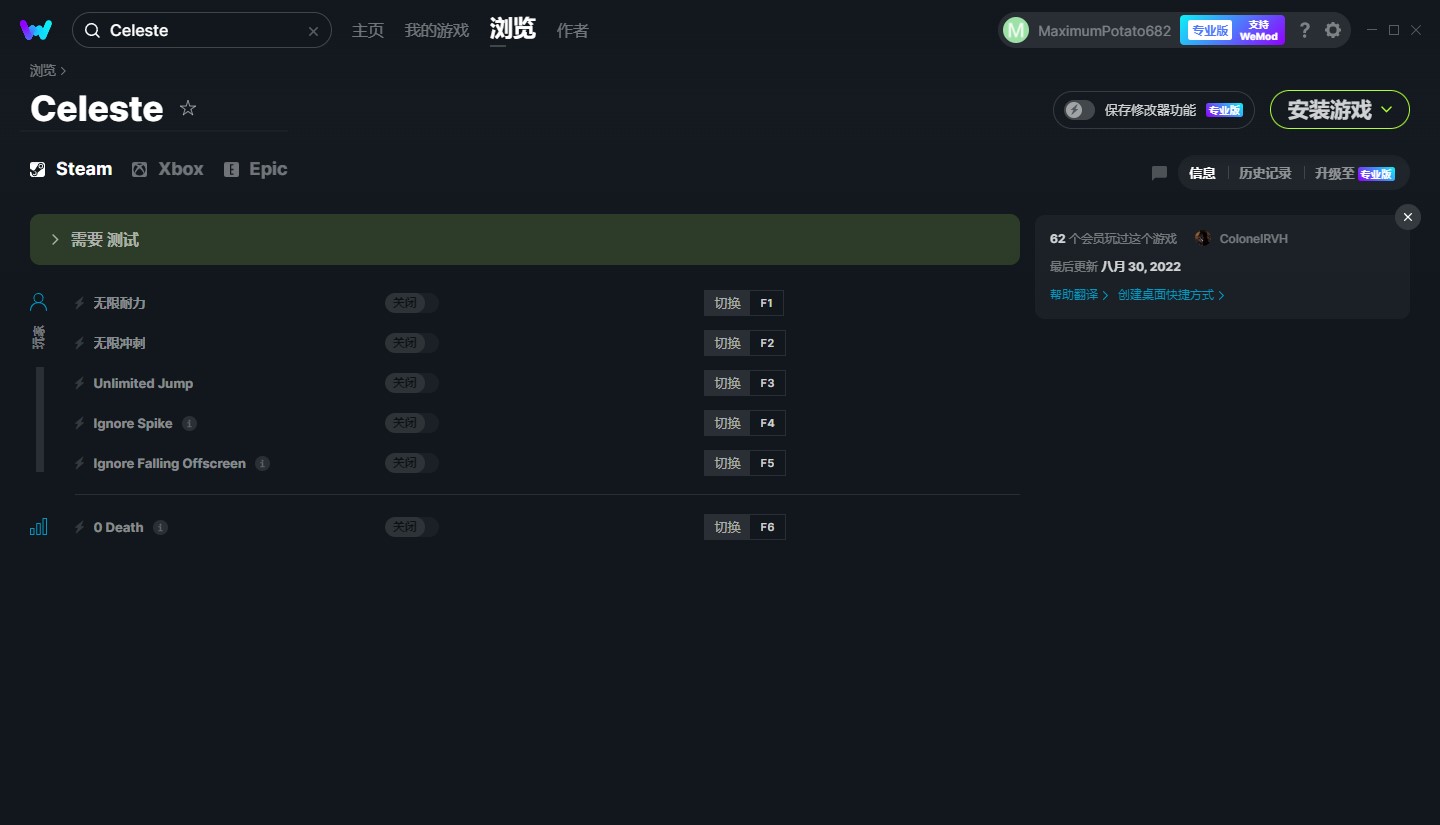Image resolution: width=1440 pixels, height=825 pixels.
Task: Minimize the WeMod window
Action: coord(1371,30)
